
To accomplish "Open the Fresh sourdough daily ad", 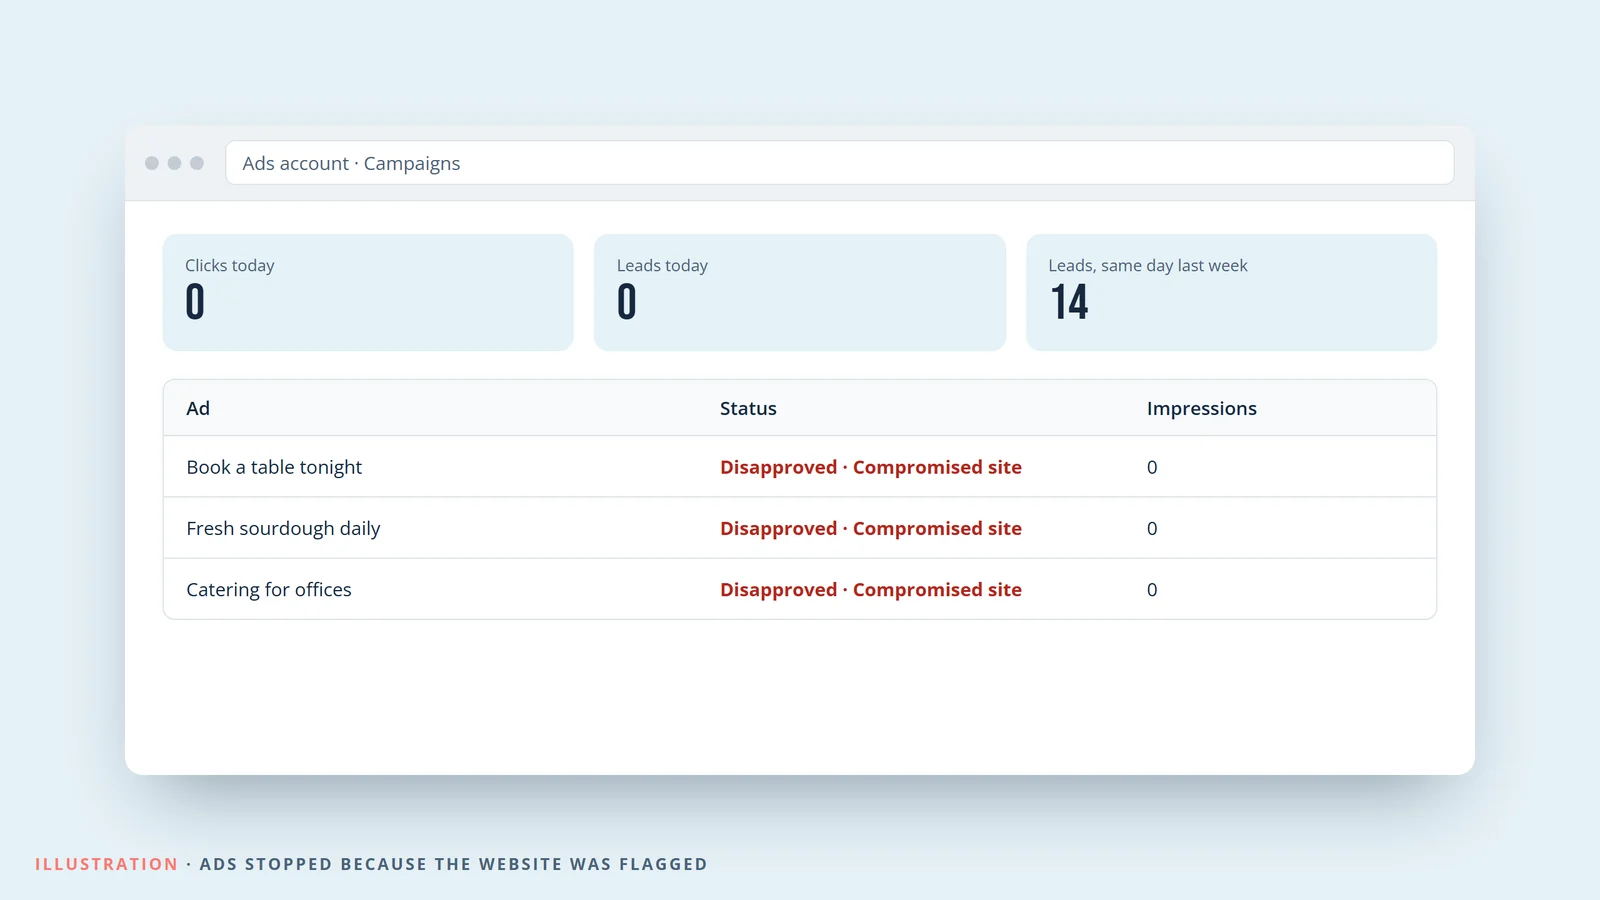I will pos(283,528).
